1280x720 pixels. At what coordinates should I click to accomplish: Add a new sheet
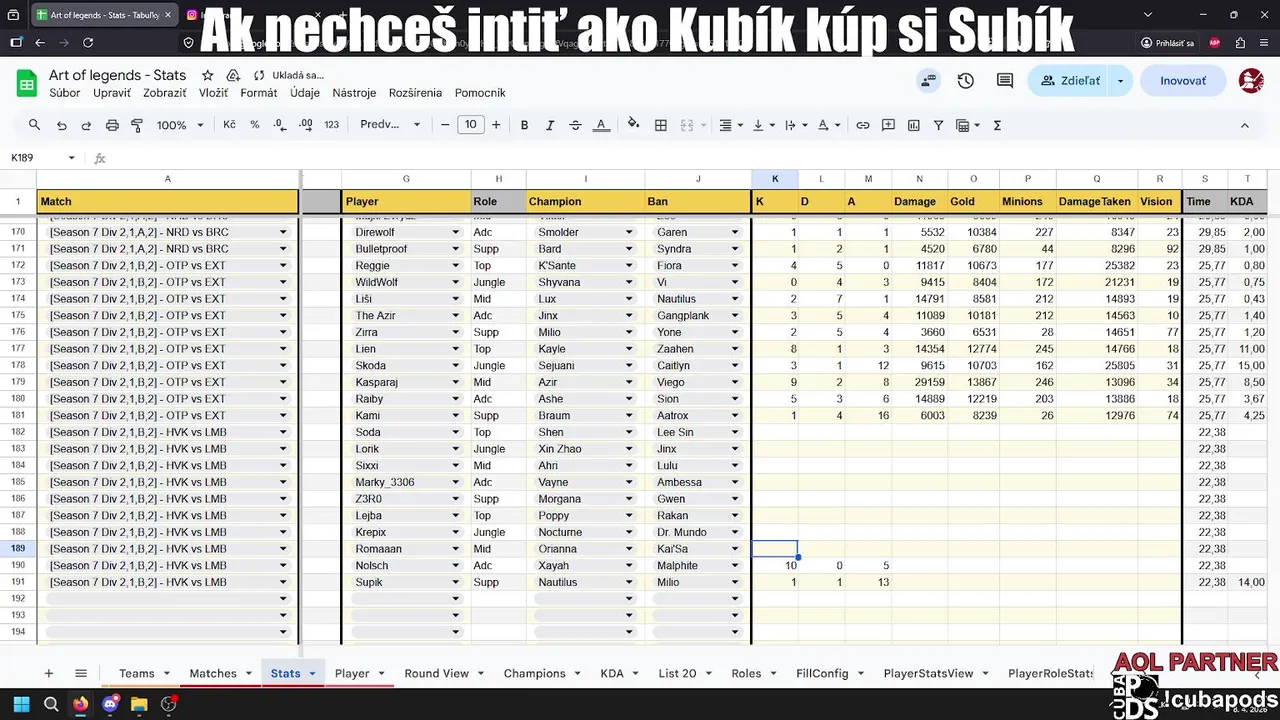48,674
